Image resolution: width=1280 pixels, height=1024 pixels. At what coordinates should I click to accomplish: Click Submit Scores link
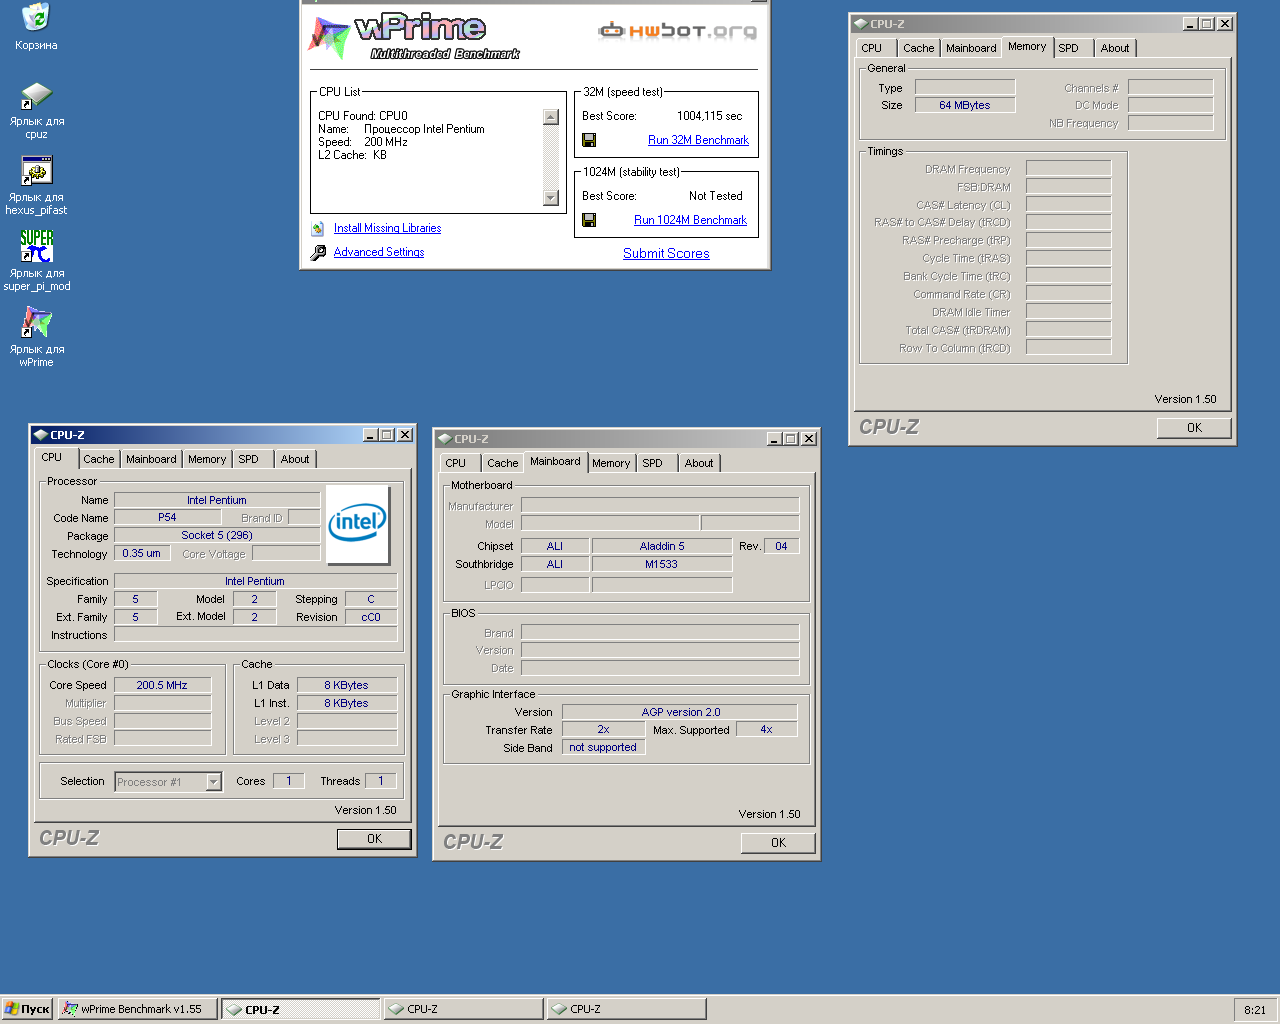666,253
